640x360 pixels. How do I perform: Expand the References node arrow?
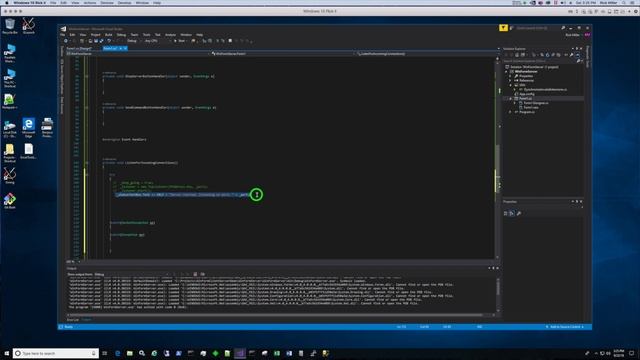pyautogui.click(x=510, y=80)
